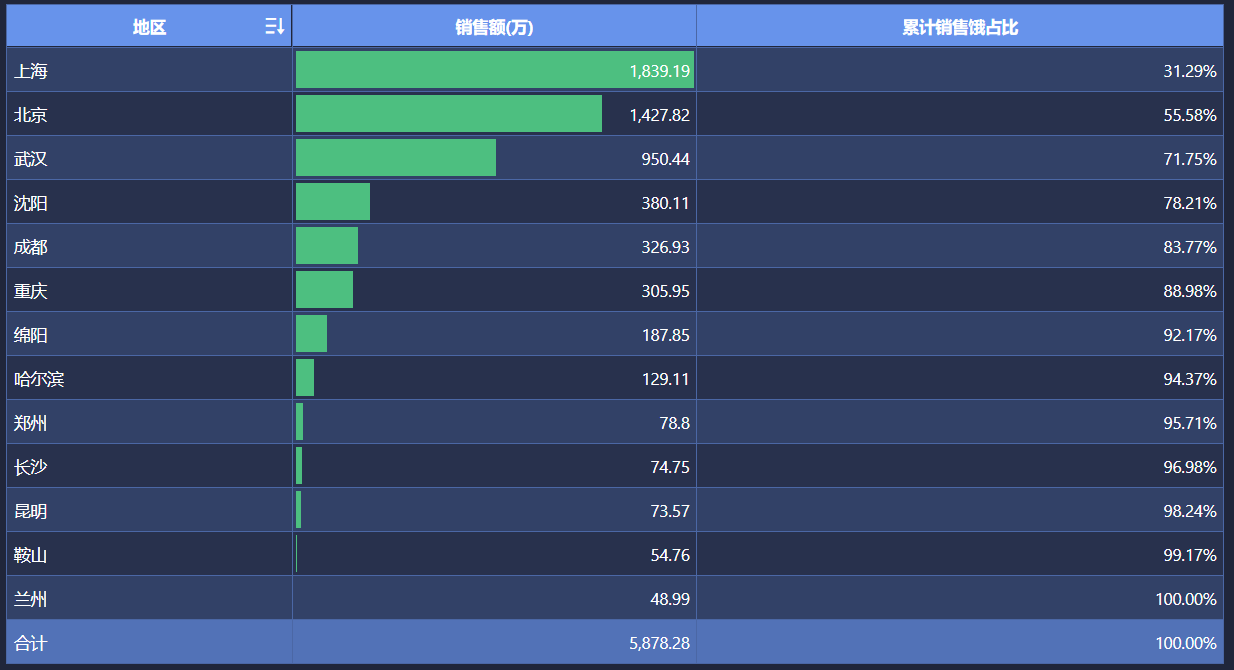Select the 昆明 region cell

[31, 511]
